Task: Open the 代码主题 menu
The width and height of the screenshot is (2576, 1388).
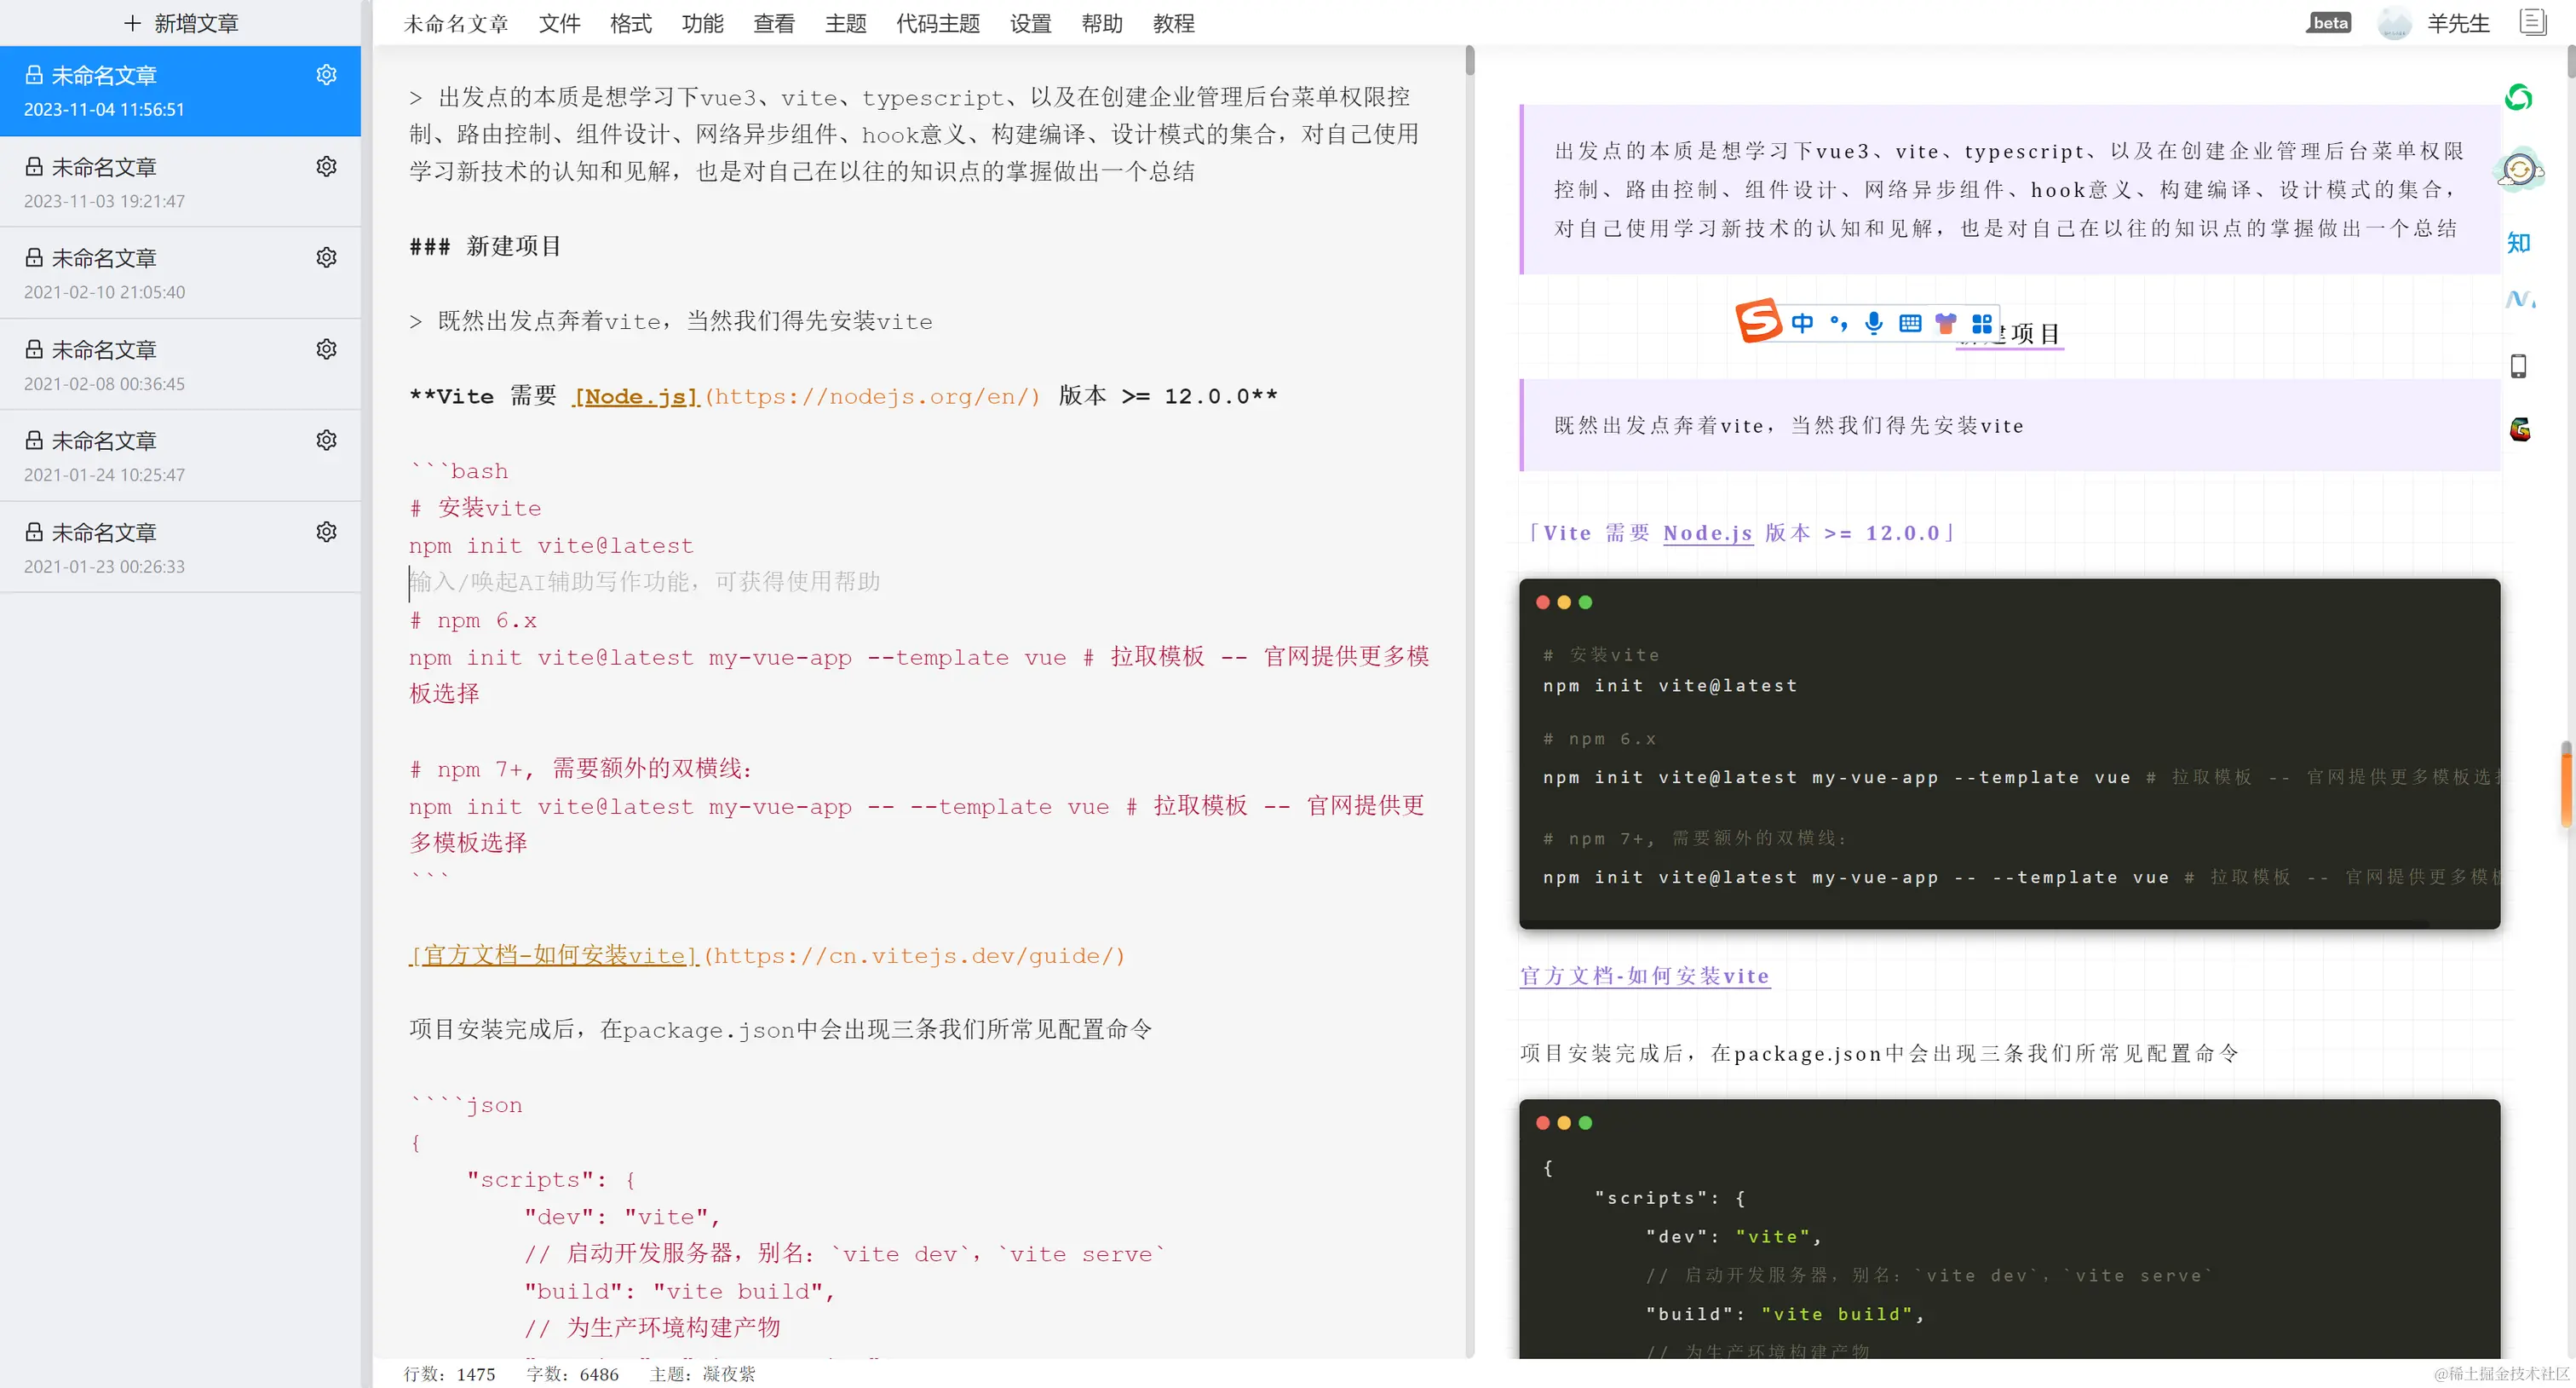Action: (937, 23)
